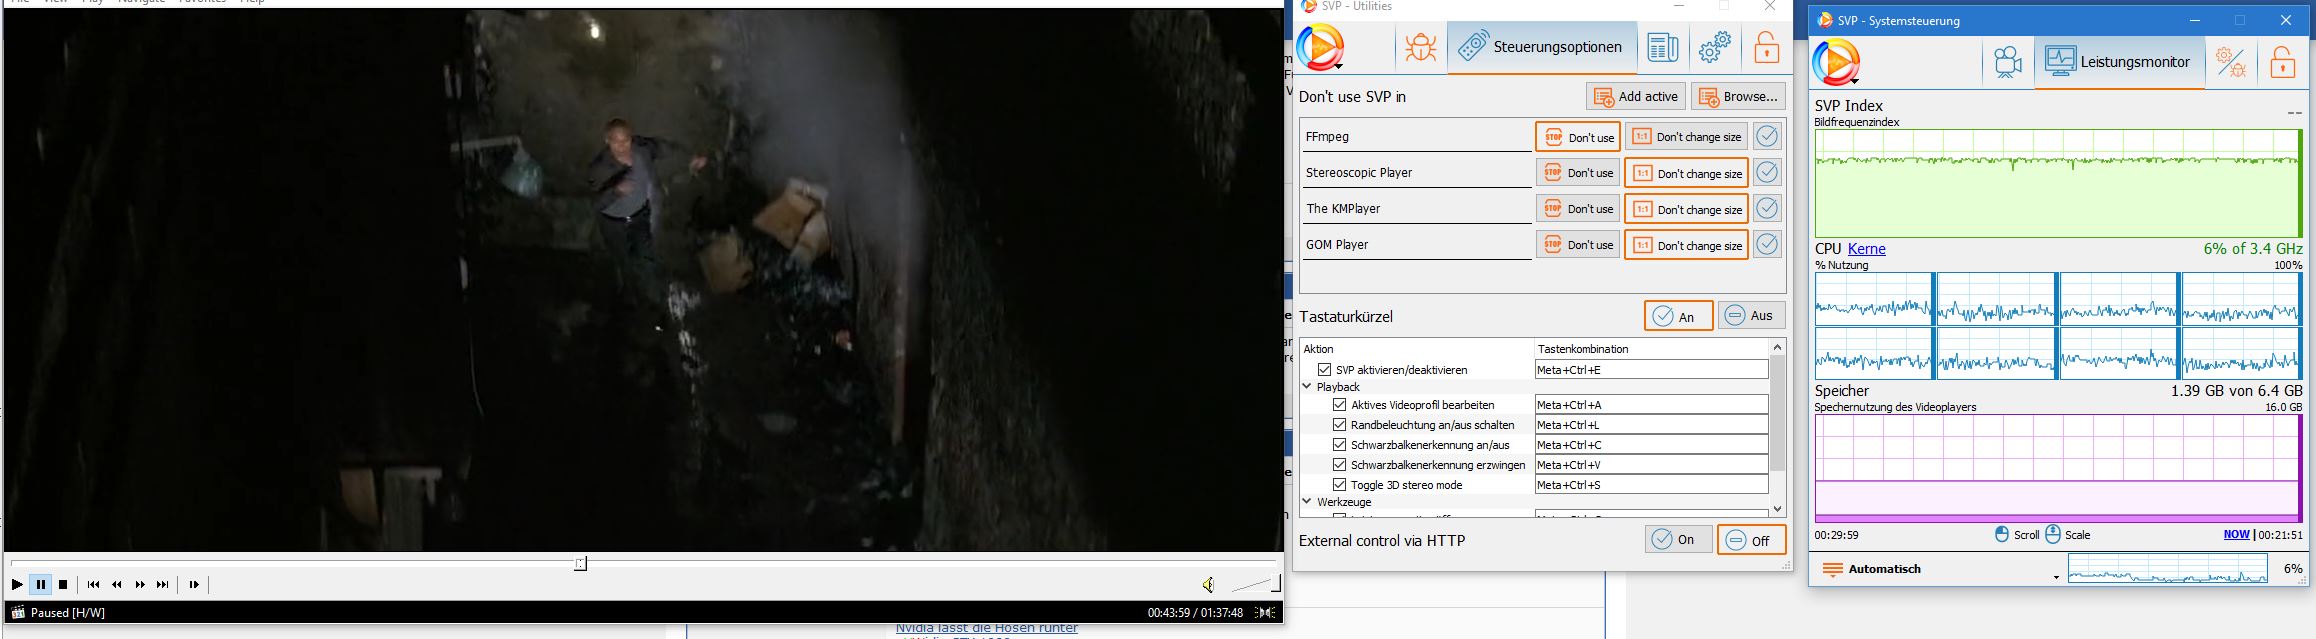Viewport: 2316px width, 639px height.
Task: Click the checkmark icon in GOM Player row
Action: click(x=1767, y=245)
